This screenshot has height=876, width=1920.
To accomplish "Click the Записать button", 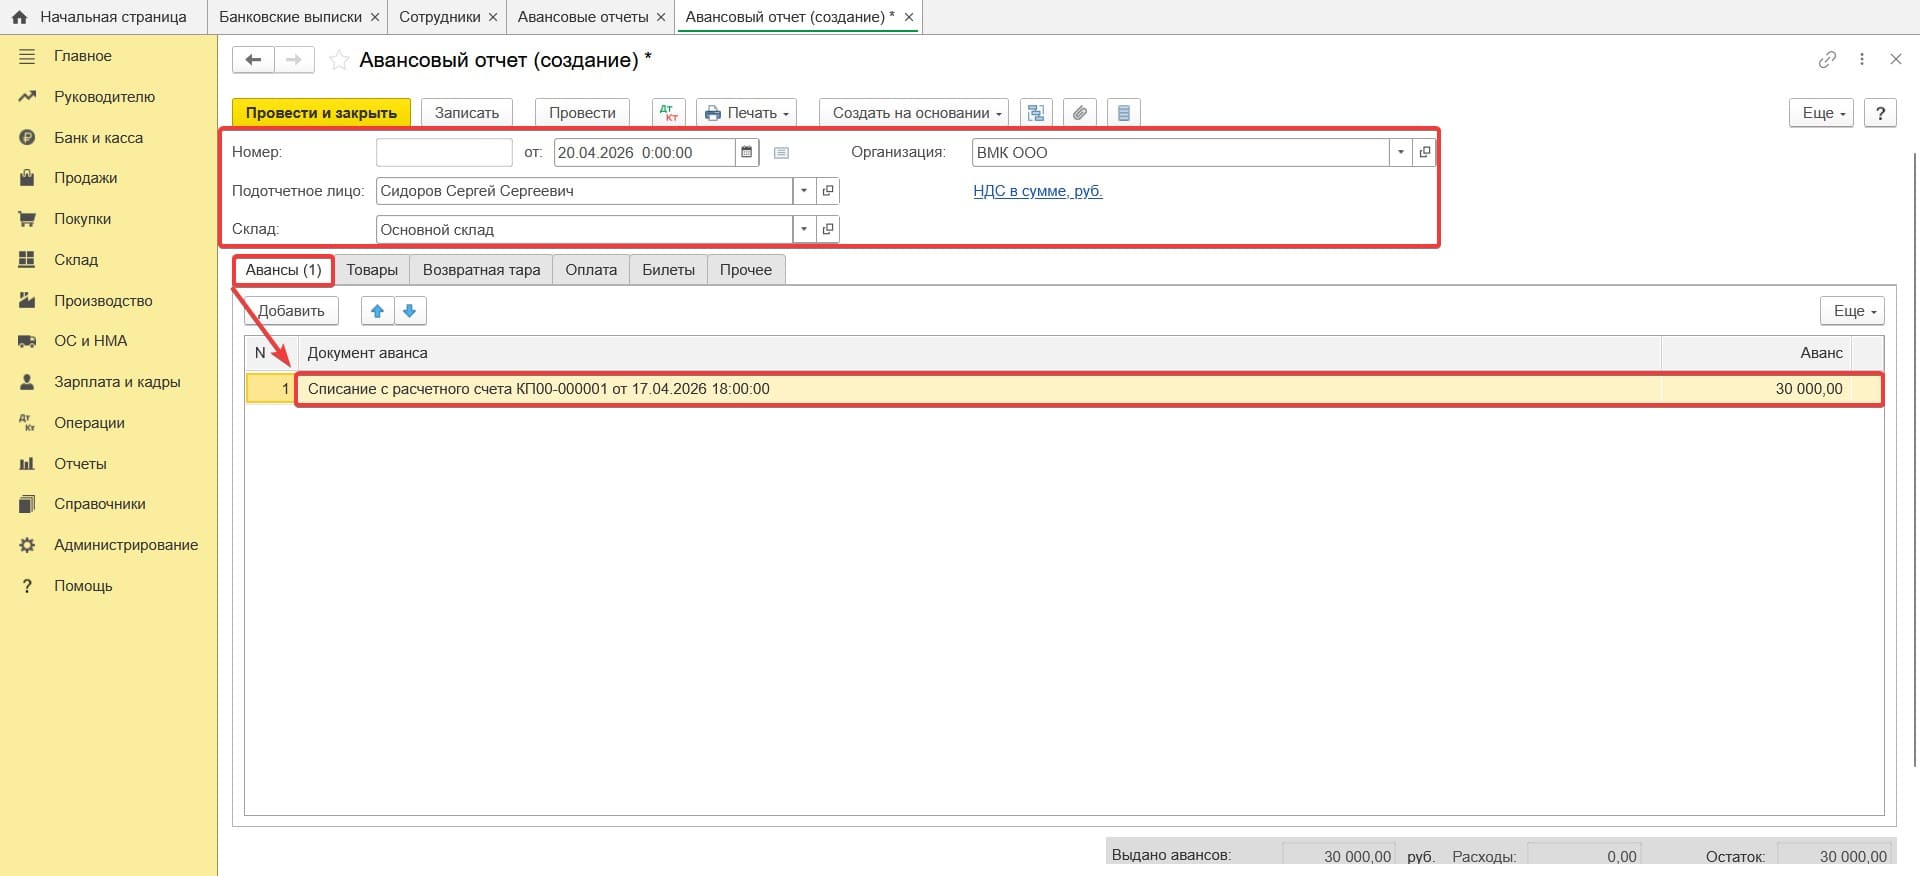I will click(x=467, y=113).
